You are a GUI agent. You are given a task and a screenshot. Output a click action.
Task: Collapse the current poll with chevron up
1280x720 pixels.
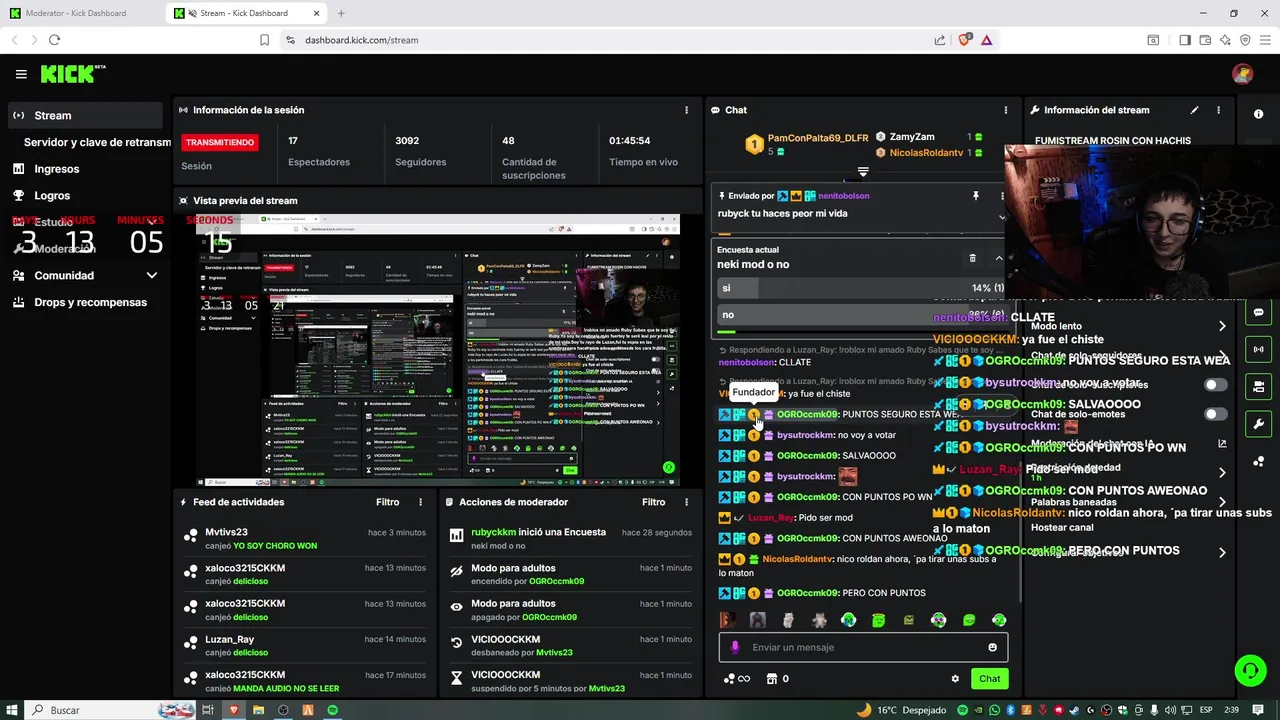998,258
